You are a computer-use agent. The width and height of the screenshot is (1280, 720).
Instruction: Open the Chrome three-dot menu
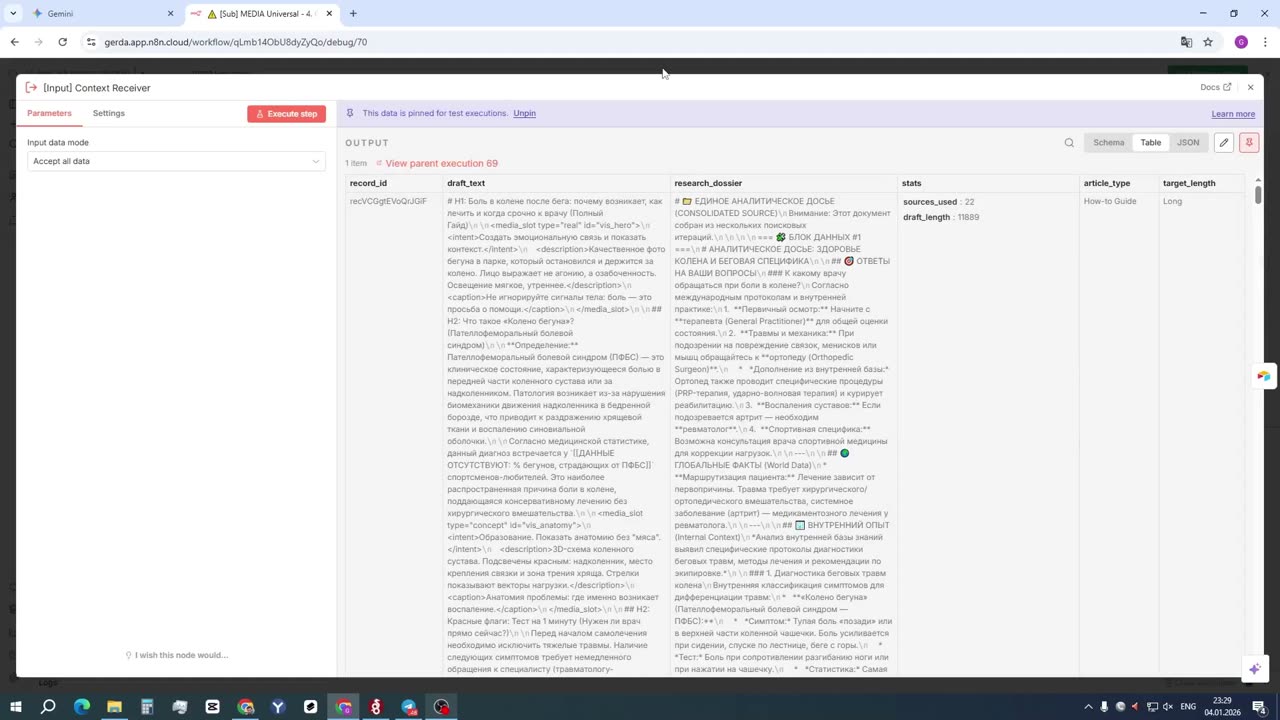1265,42
